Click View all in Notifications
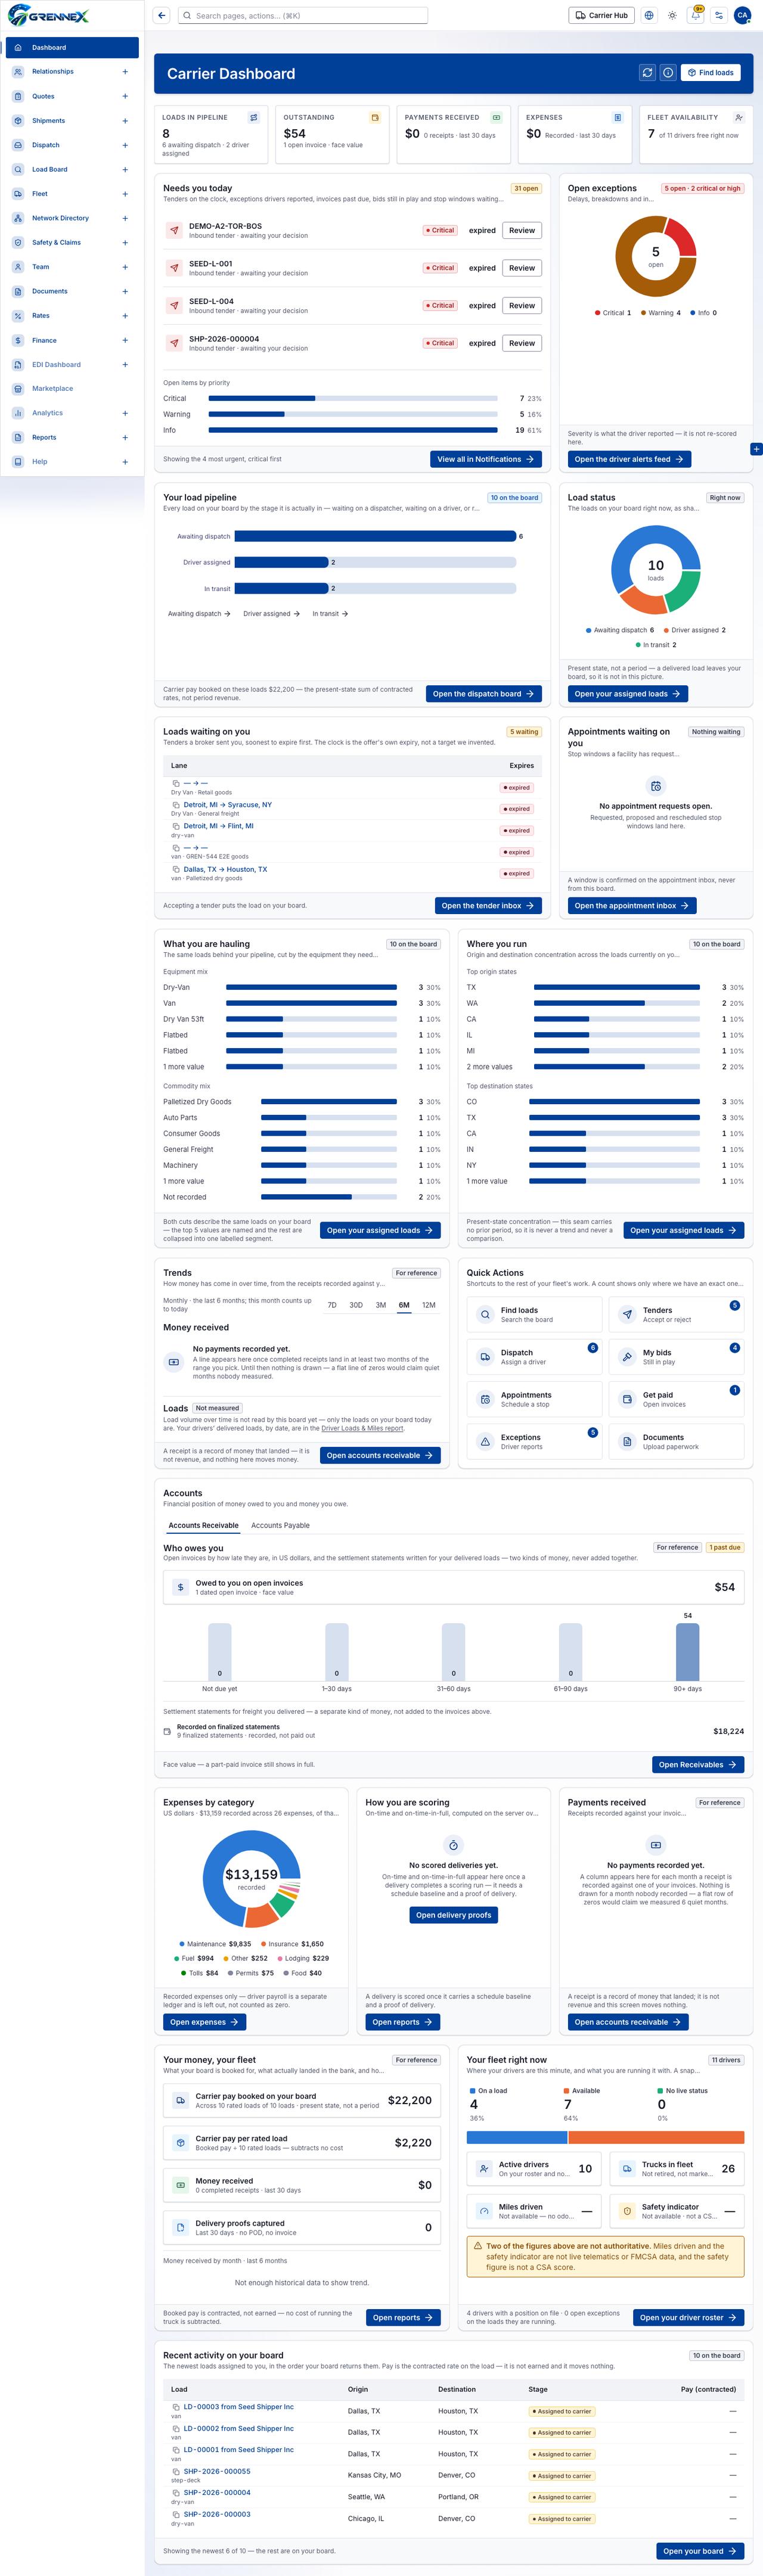Image resolution: width=763 pixels, height=2576 pixels. [x=486, y=459]
